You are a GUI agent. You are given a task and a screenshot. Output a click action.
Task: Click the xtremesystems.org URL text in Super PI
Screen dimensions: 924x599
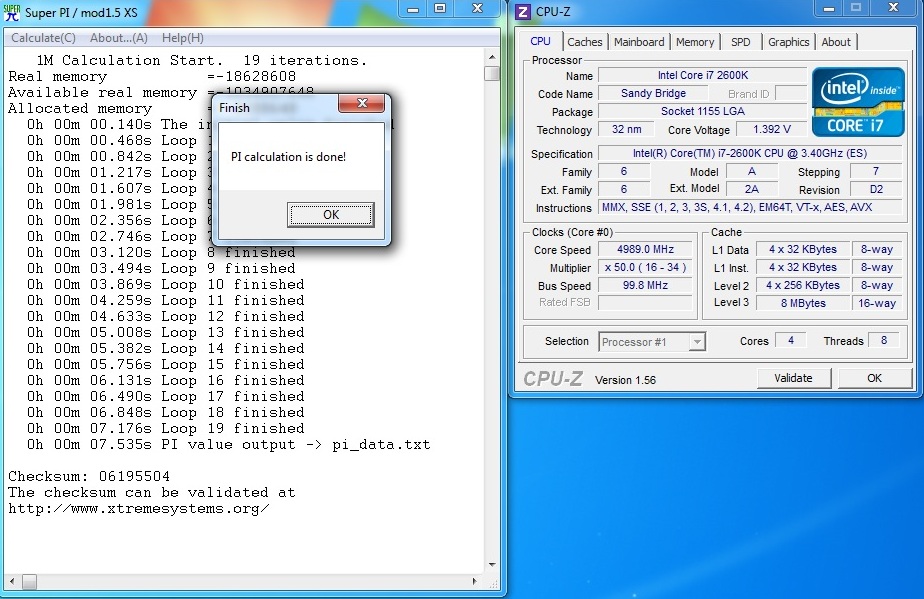click(x=139, y=509)
